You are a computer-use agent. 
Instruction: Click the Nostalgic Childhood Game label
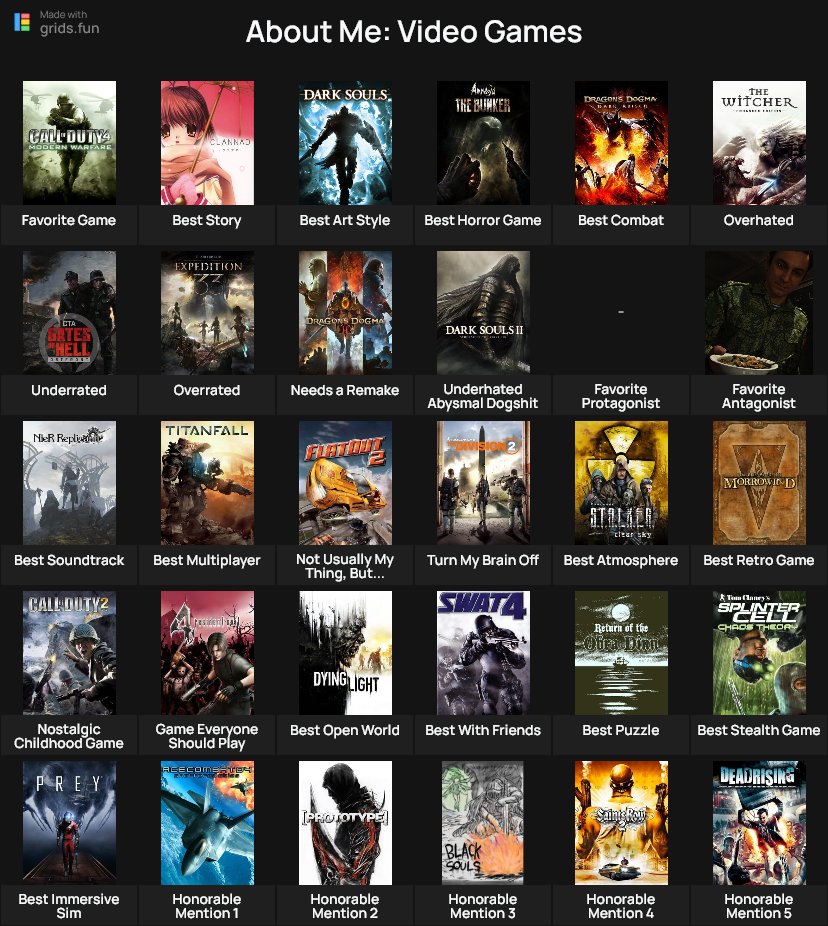[69, 736]
